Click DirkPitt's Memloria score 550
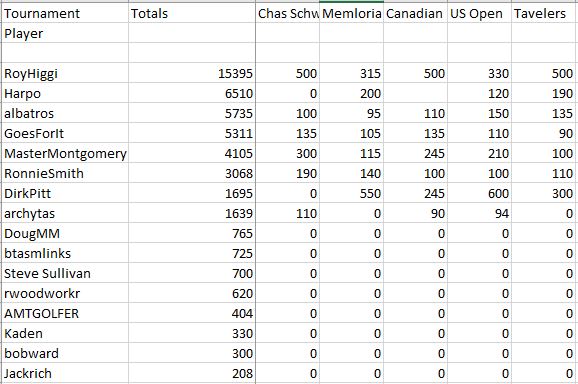Screen dimensions: 578x384 (x=351, y=193)
